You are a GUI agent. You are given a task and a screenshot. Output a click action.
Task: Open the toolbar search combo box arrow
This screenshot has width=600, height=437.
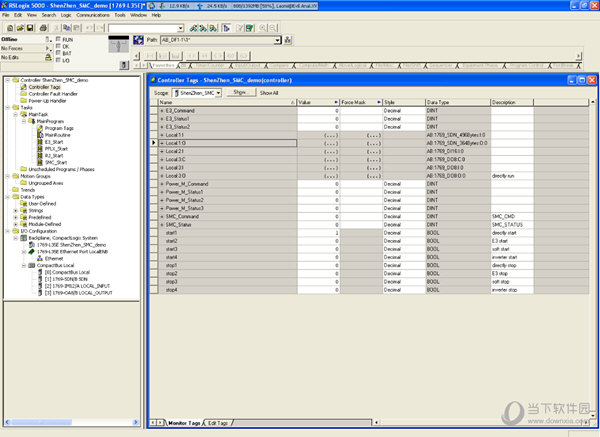point(181,28)
